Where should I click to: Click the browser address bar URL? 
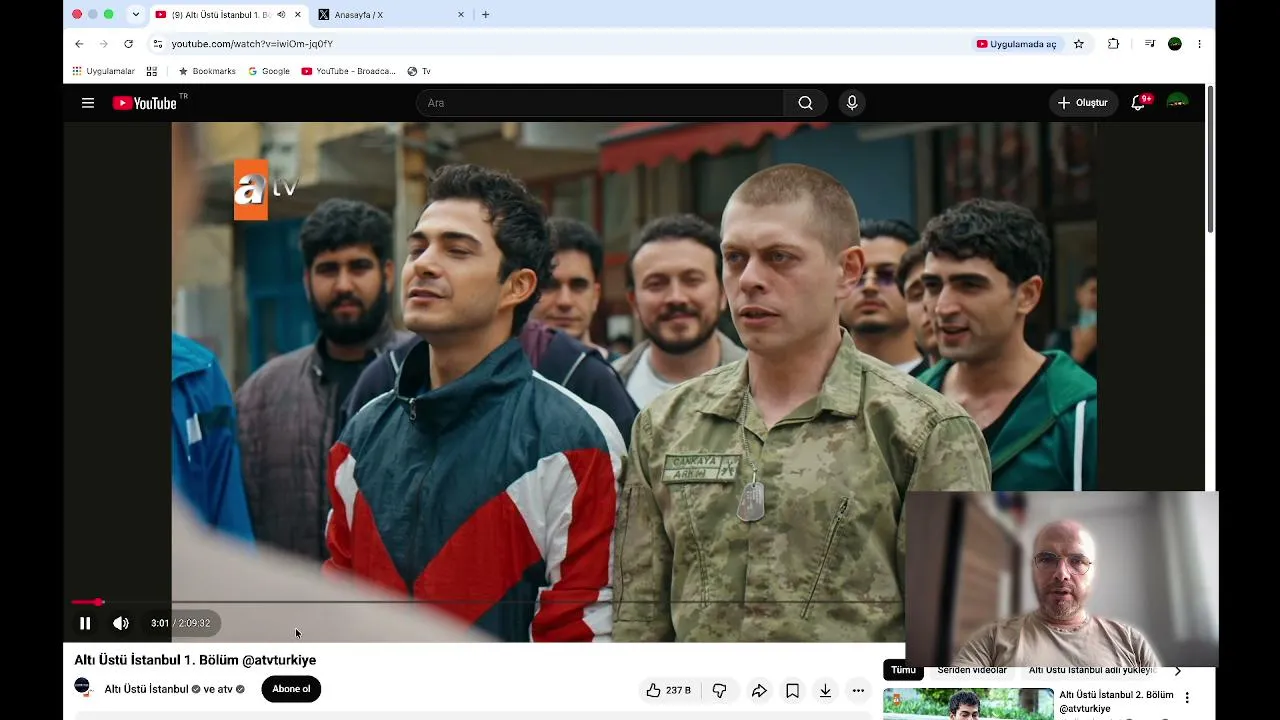click(x=252, y=44)
